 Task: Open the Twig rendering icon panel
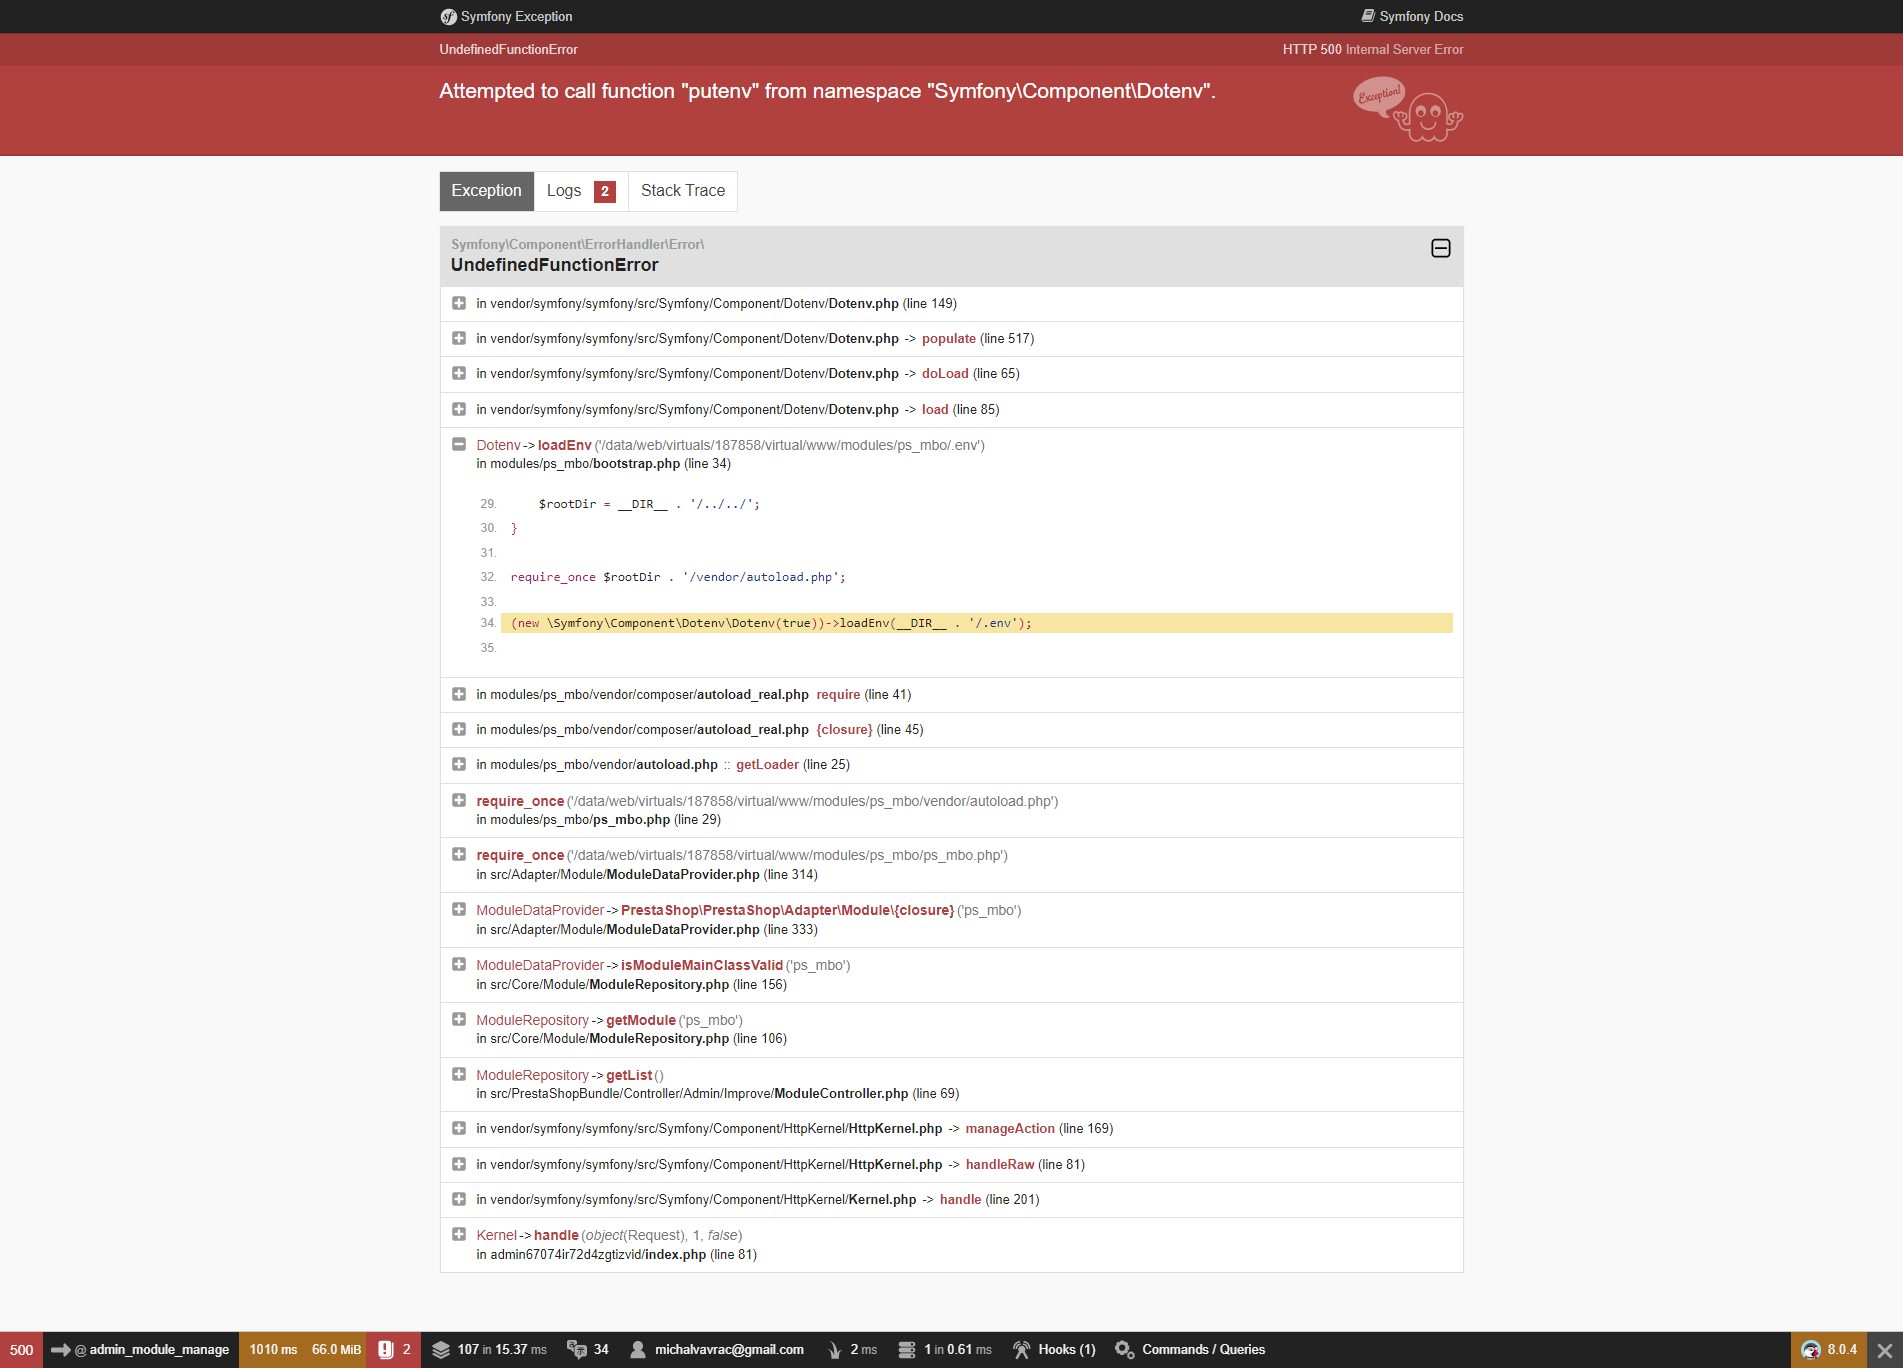835,1350
